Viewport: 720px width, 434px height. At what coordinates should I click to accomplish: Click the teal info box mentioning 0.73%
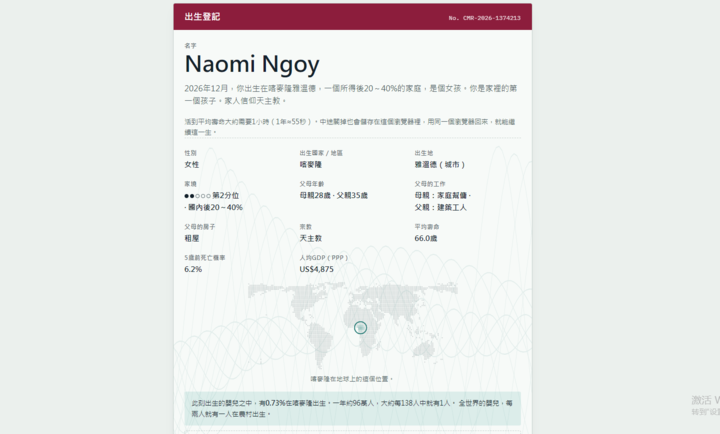353,408
